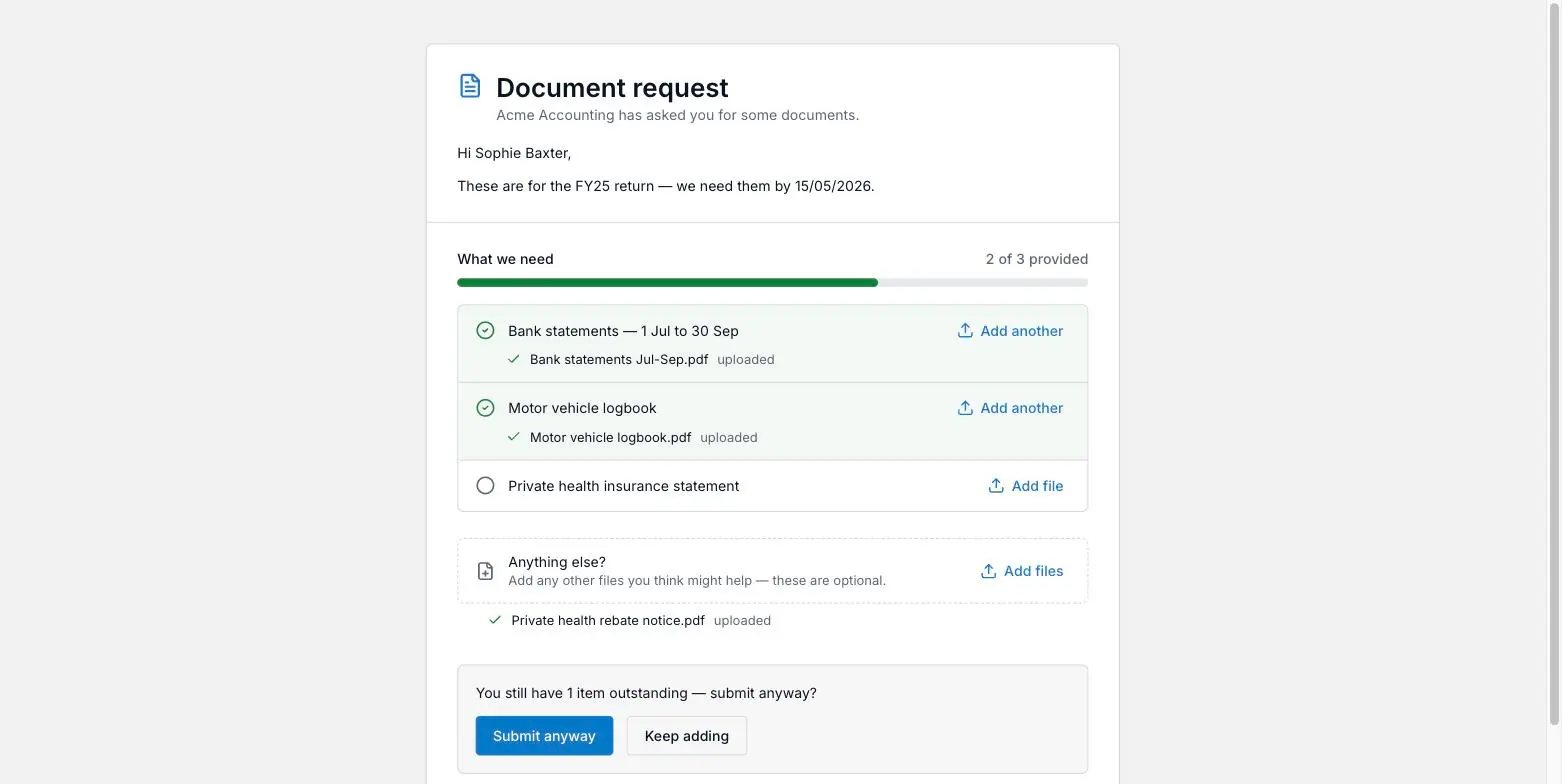Click the Motor vehicle logbook.pdf file name
Image resolution: width=1562 pixels, height=784 pixels.
pyautogui.click(x=610, y=437)
